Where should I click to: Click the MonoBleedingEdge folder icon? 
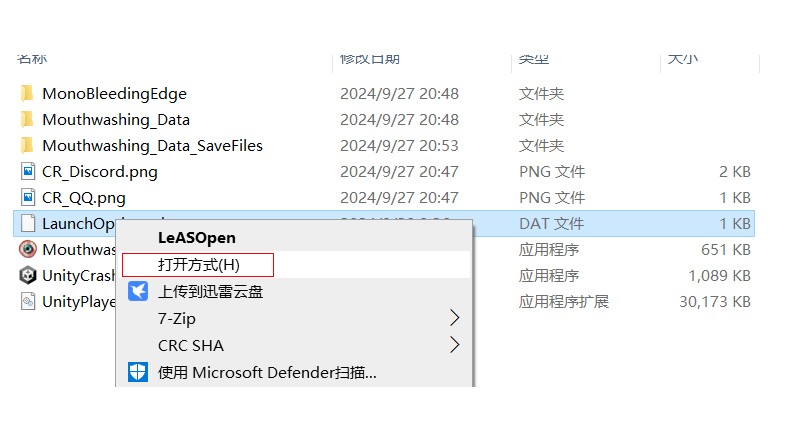coord(28,93)
